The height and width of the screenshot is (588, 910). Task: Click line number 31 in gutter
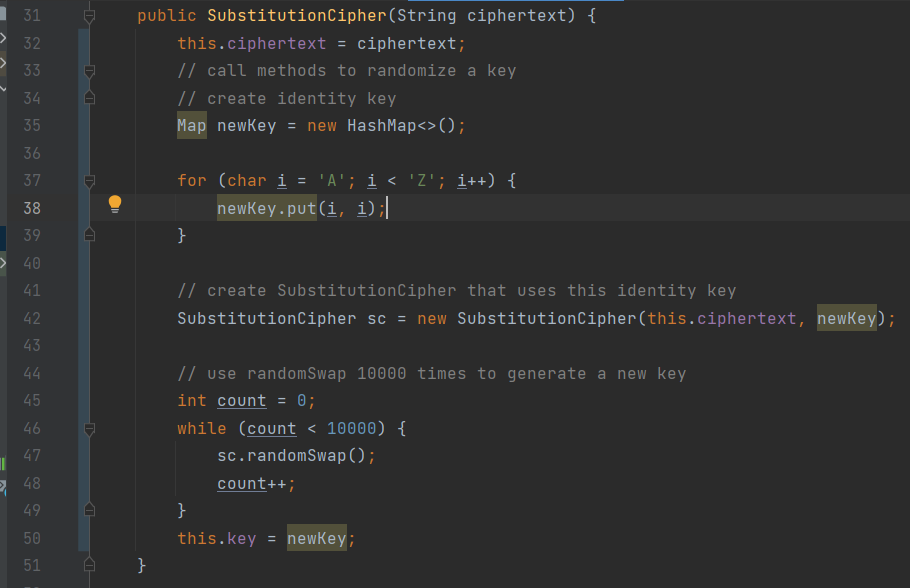(32, 15)
